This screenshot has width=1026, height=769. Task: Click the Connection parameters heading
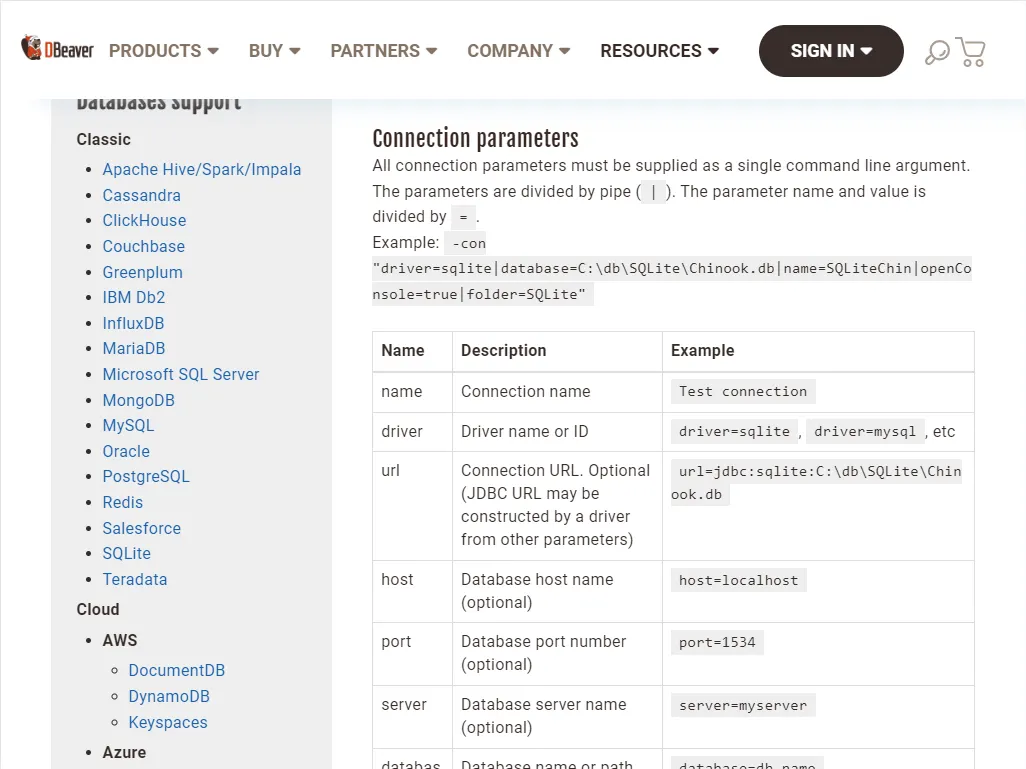click(475, 139)
